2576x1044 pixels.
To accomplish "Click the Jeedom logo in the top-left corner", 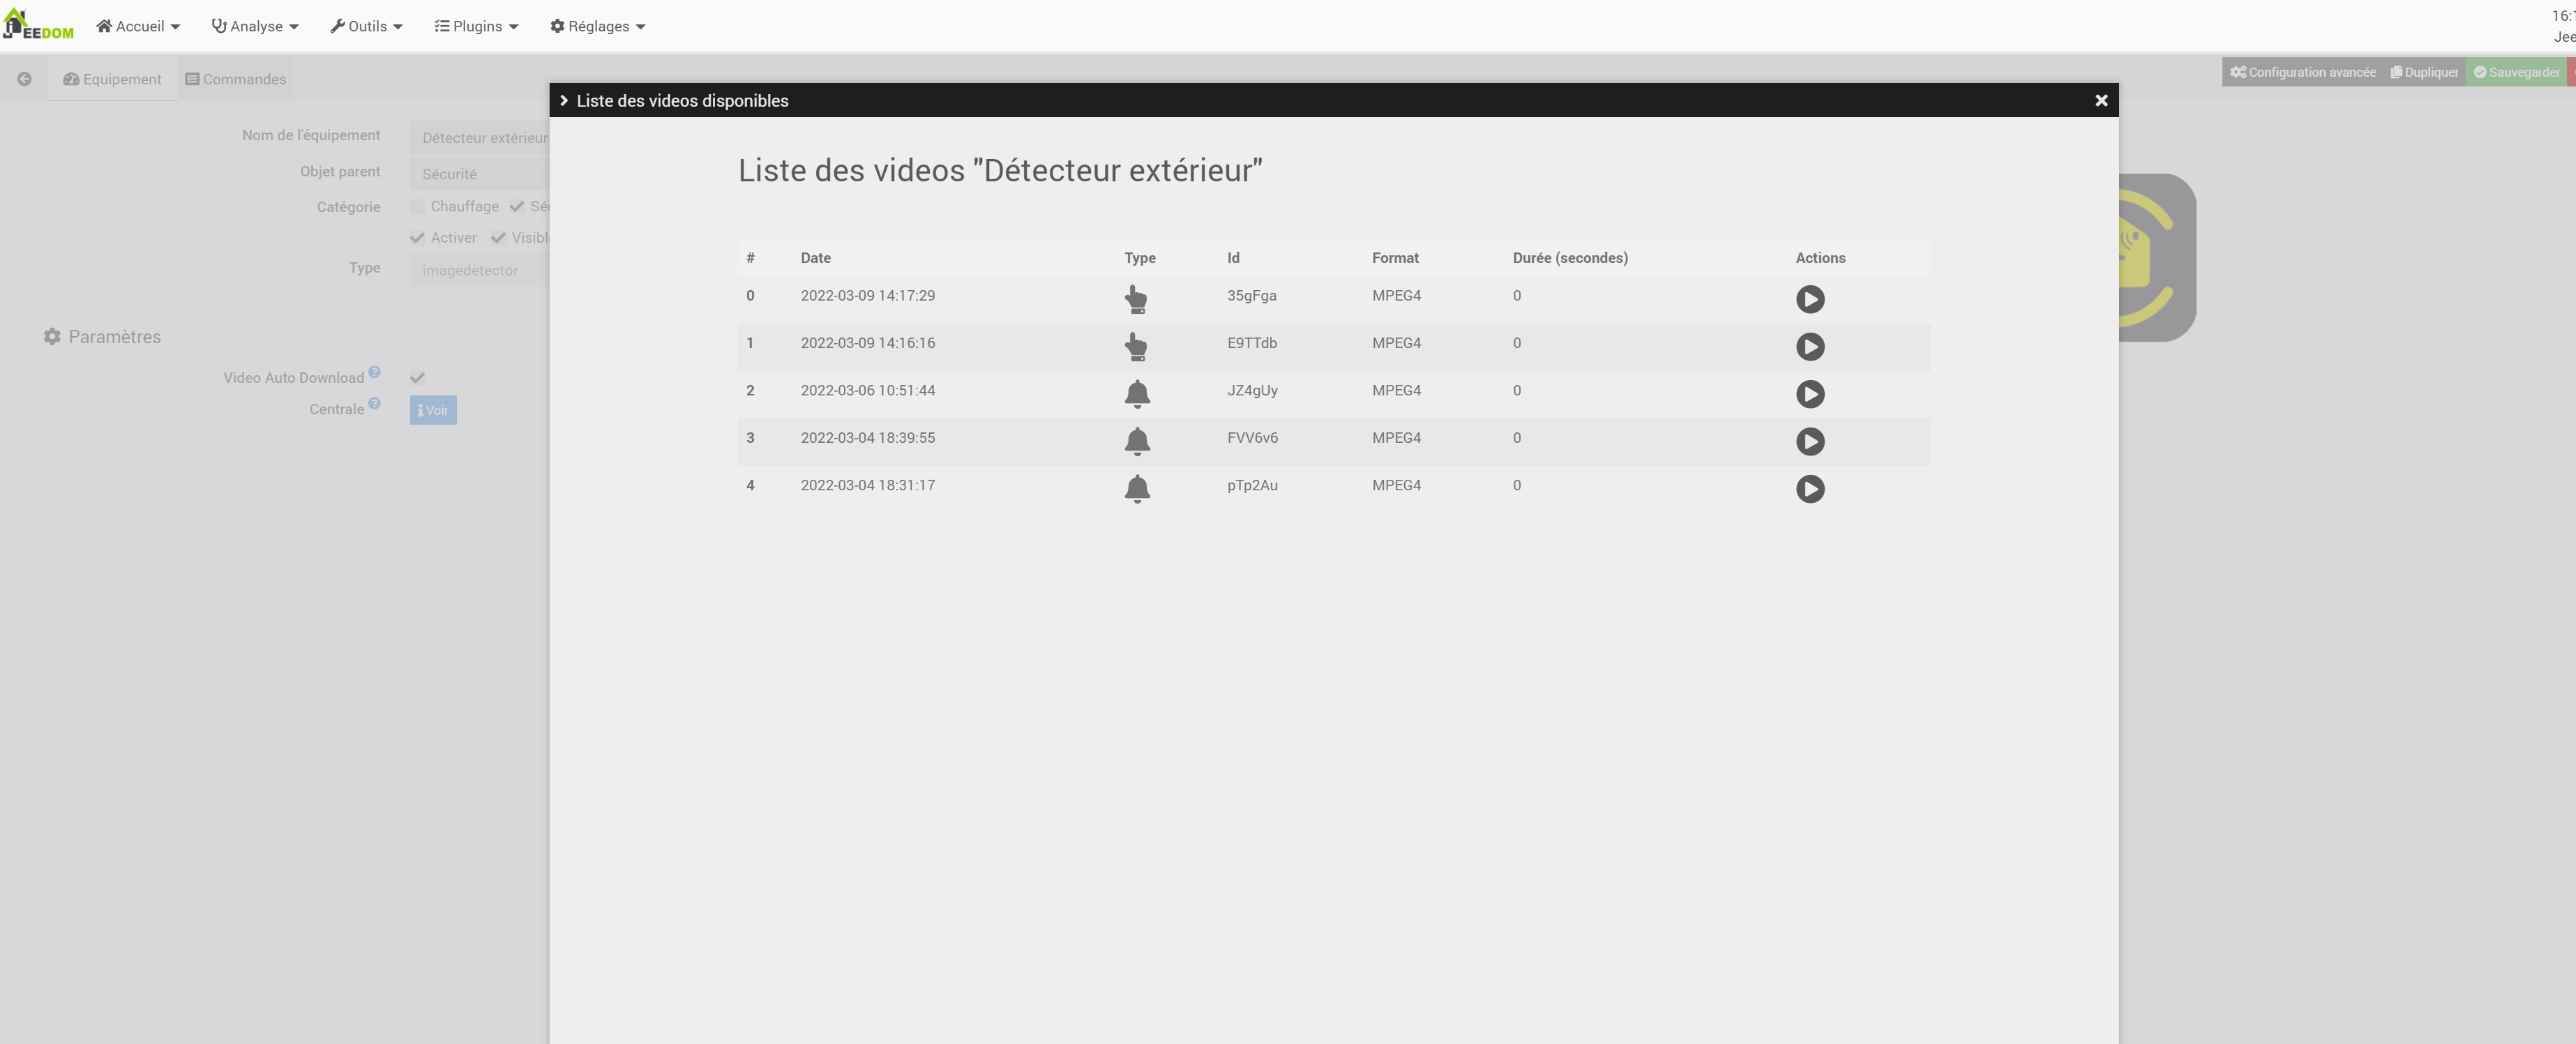I will coord(38,24).
